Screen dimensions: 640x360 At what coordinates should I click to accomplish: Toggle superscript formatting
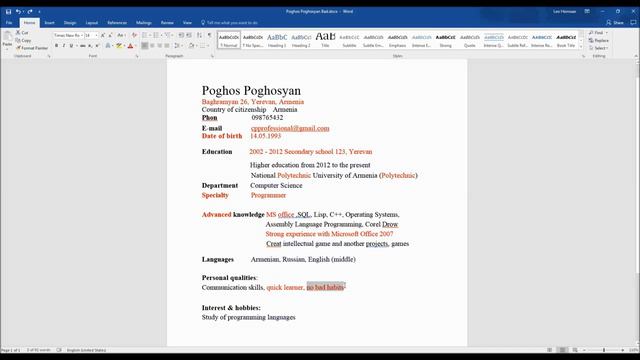[x=97, y=46]
